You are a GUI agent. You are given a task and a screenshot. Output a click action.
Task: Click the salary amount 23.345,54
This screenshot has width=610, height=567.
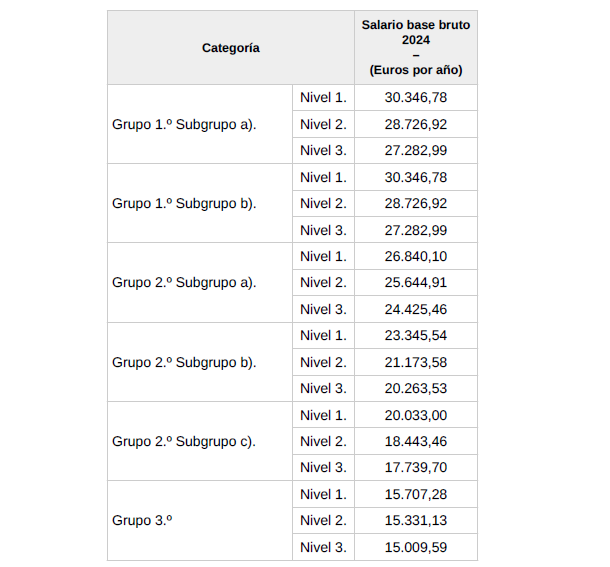415,335
